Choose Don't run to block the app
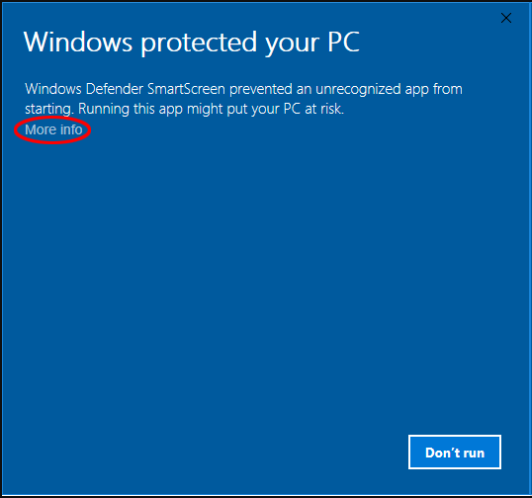The width and height of the screenshot is (532, 498). 455,452
